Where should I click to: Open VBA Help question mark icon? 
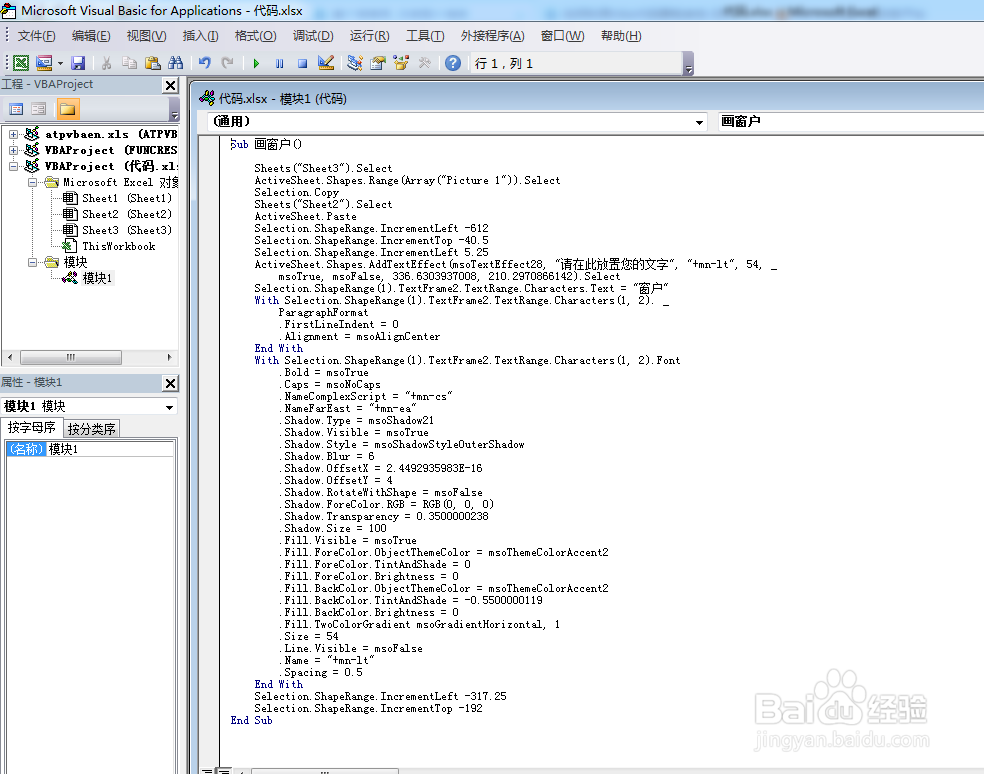pyautogui.click(x=452, y=63)
